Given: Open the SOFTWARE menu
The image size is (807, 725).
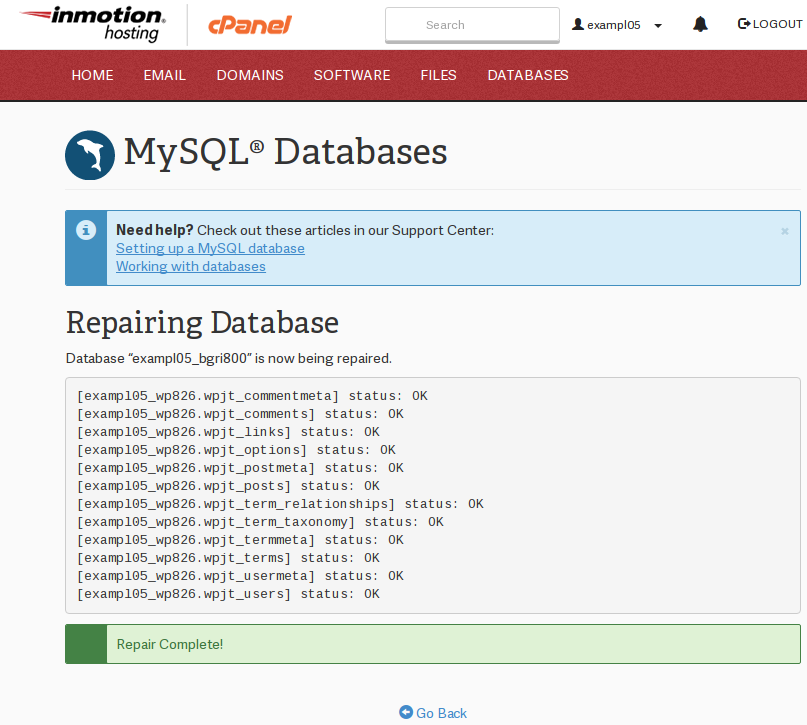Looking at the screenshot, I should (x=352, y=75).
